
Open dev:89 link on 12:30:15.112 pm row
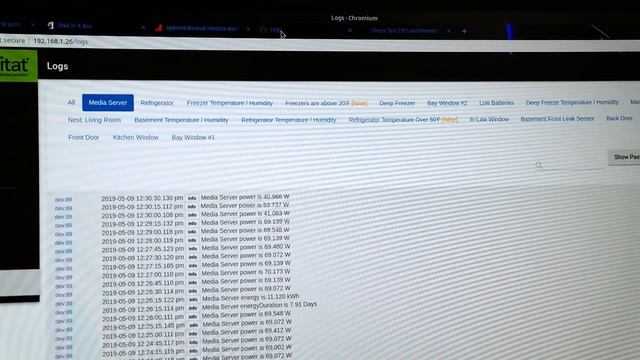click(x=63, y=208)
